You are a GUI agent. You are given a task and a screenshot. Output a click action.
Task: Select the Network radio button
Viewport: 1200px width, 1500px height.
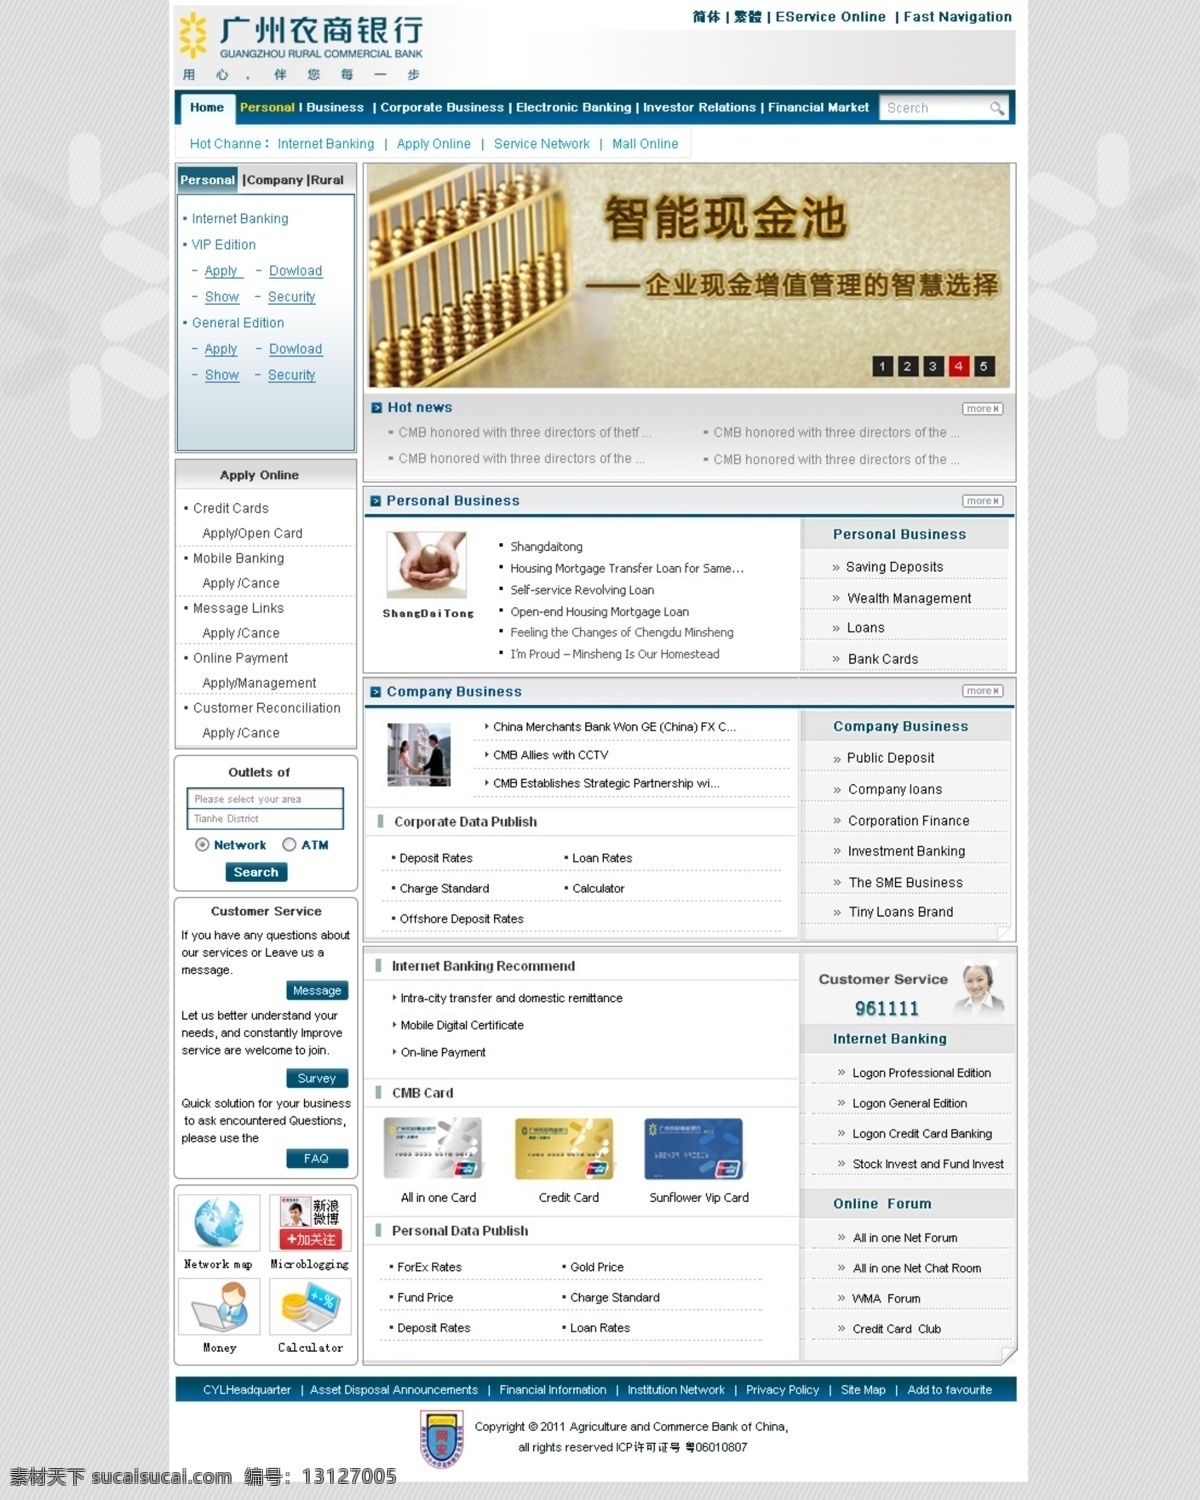tap(202, 845)
